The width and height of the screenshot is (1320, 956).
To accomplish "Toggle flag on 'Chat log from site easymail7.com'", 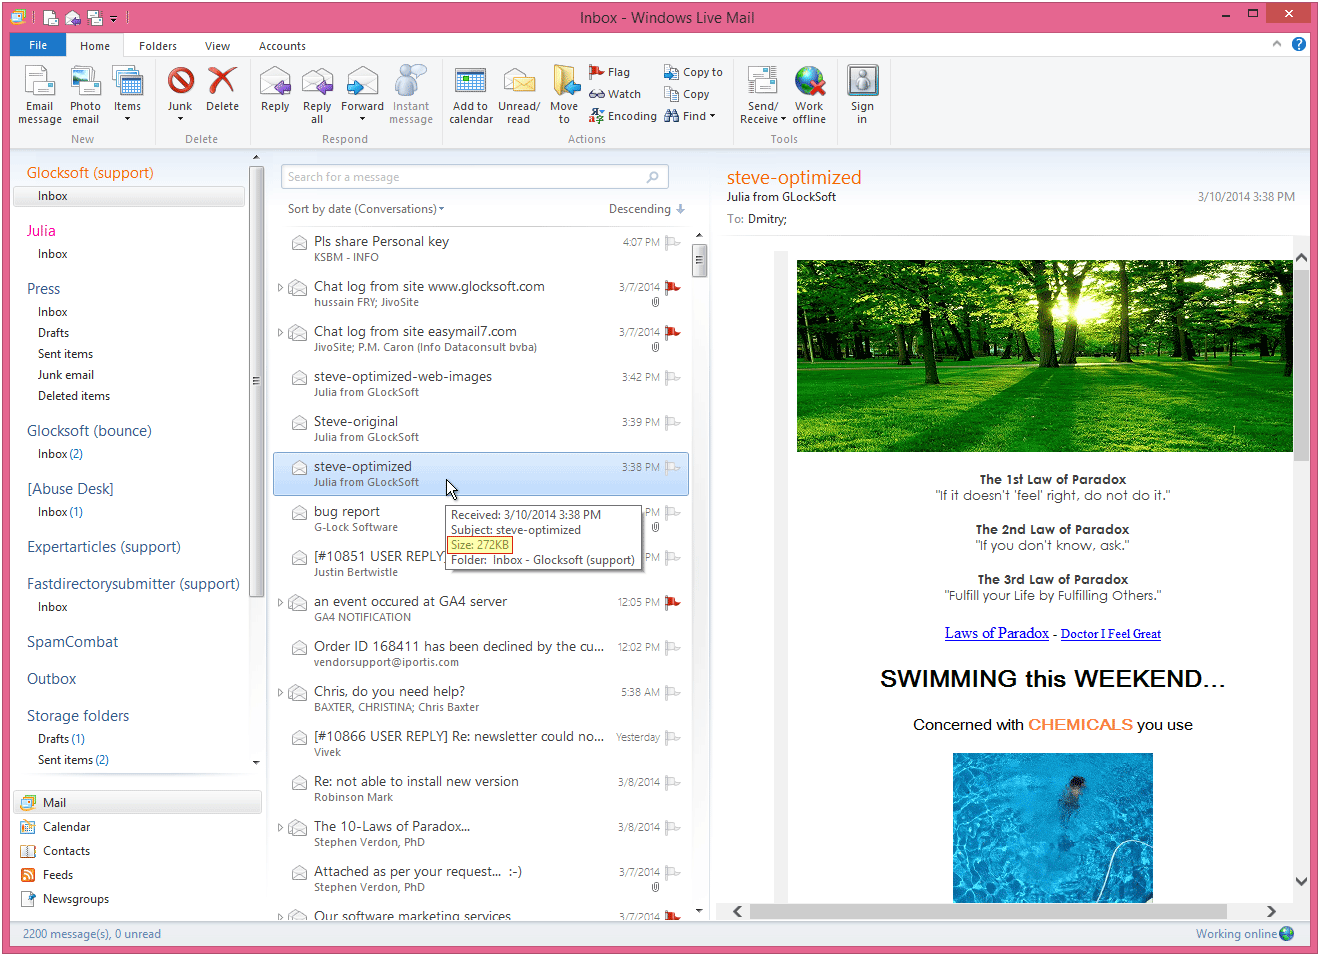I will point(673,332).
